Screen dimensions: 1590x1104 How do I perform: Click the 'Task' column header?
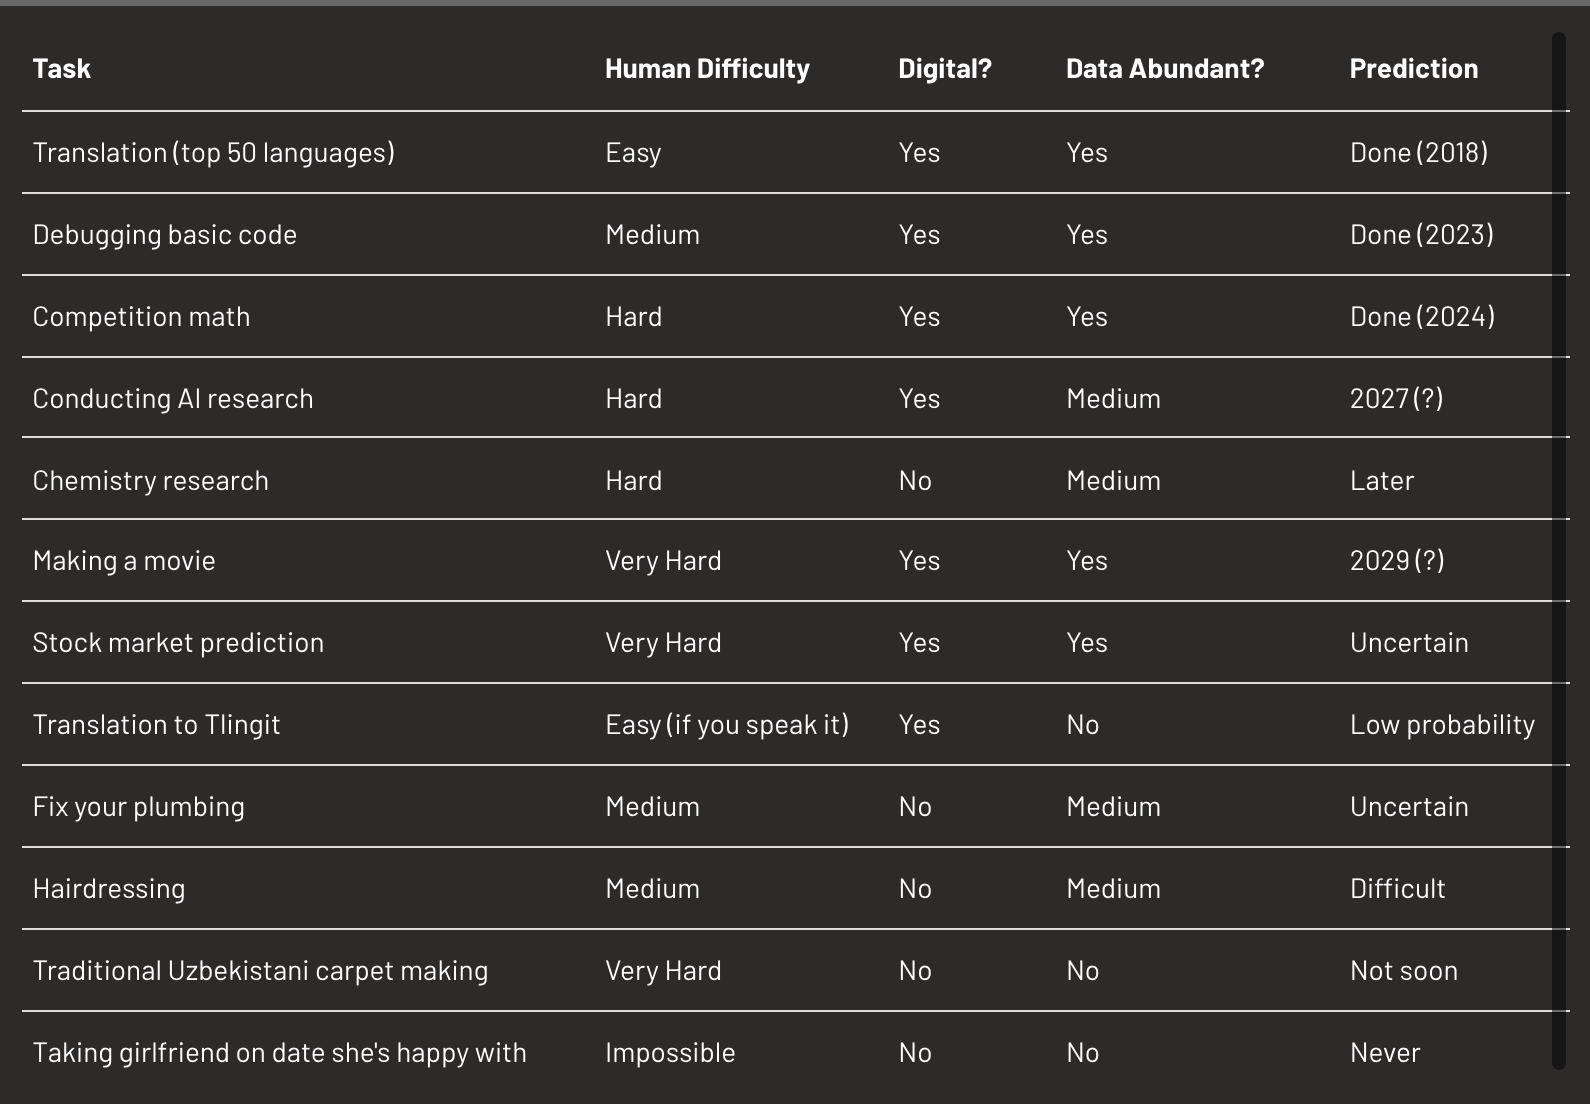tap(62, 69)
